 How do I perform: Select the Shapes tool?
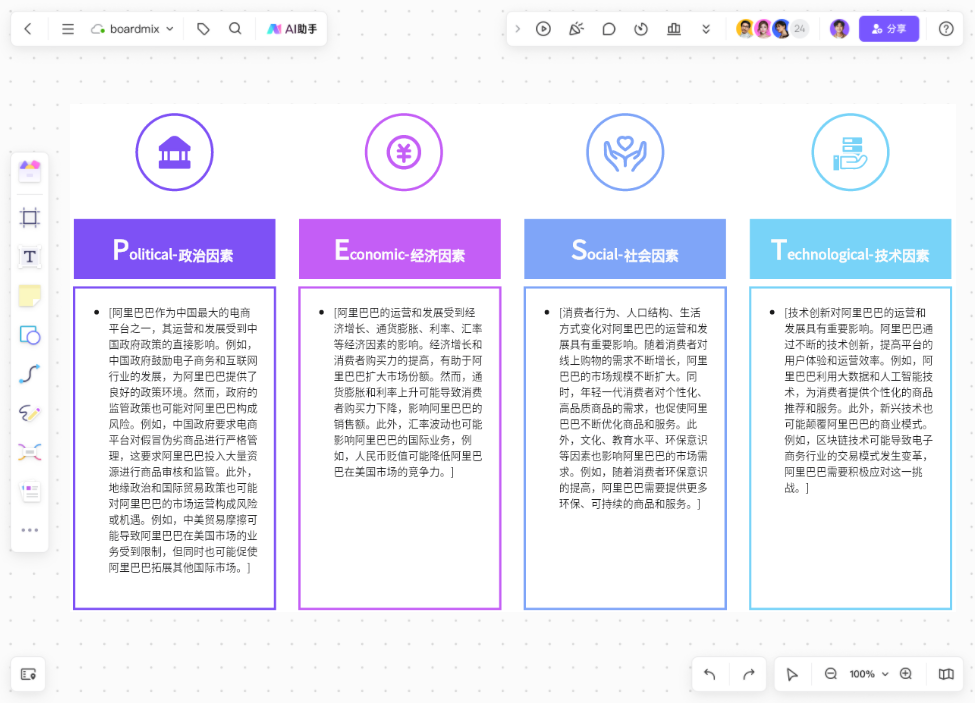pyautogui.click(x=30, y=336)
